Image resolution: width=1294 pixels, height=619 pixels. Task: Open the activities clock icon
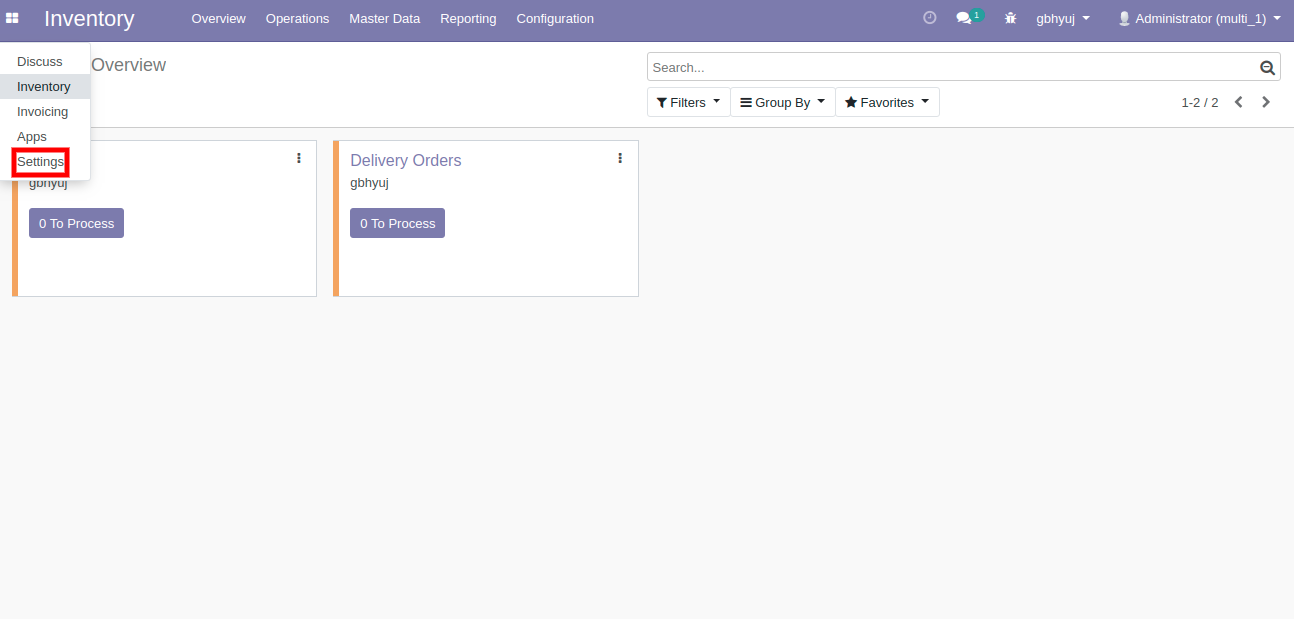click(x=929, y=18)
